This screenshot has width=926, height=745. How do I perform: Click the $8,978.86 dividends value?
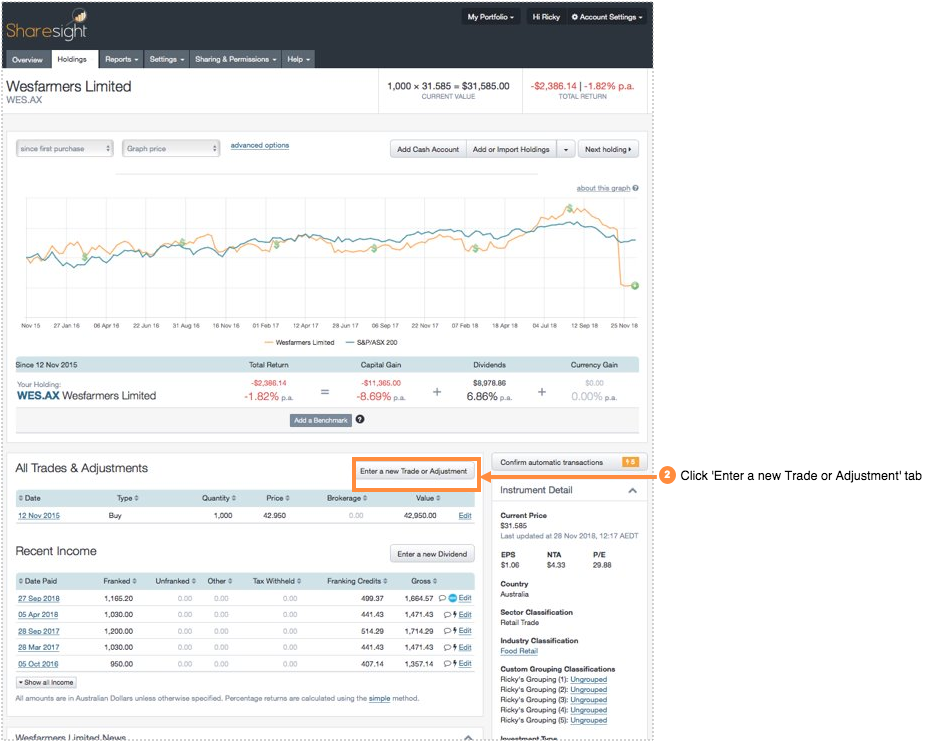pos(490,383)
